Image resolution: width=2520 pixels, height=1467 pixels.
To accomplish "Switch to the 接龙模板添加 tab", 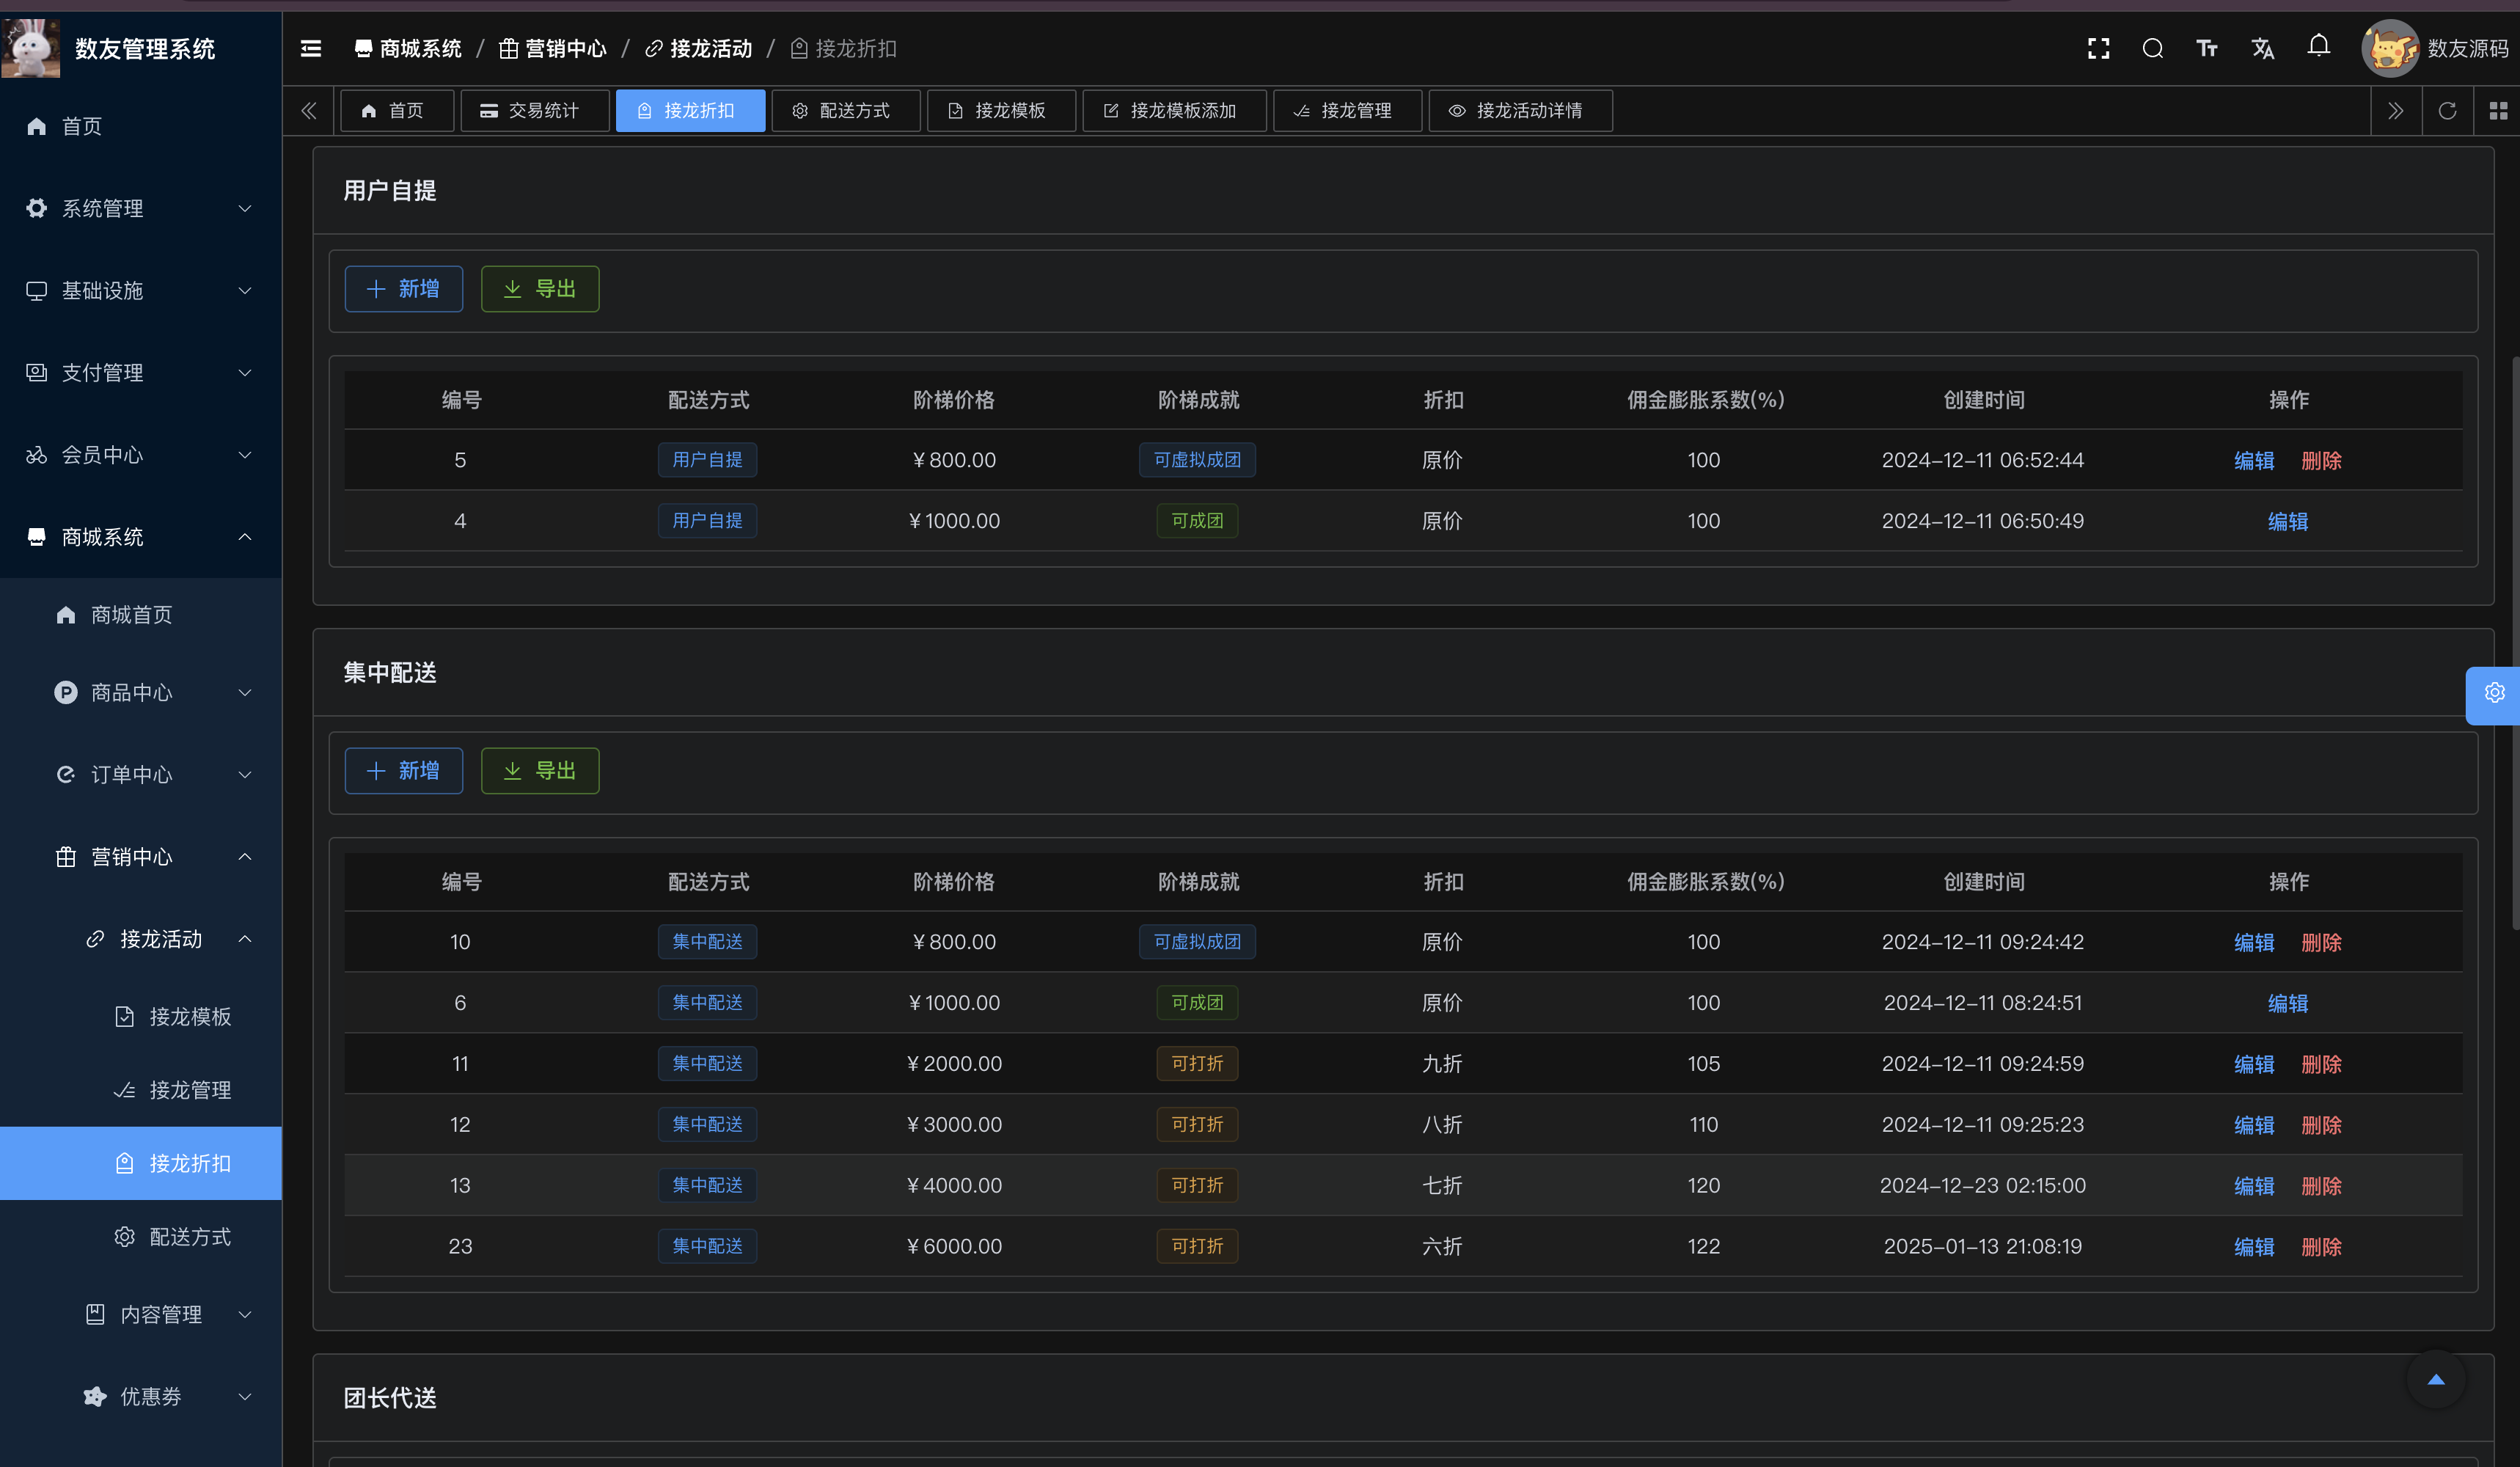I will click(1174, 111).
